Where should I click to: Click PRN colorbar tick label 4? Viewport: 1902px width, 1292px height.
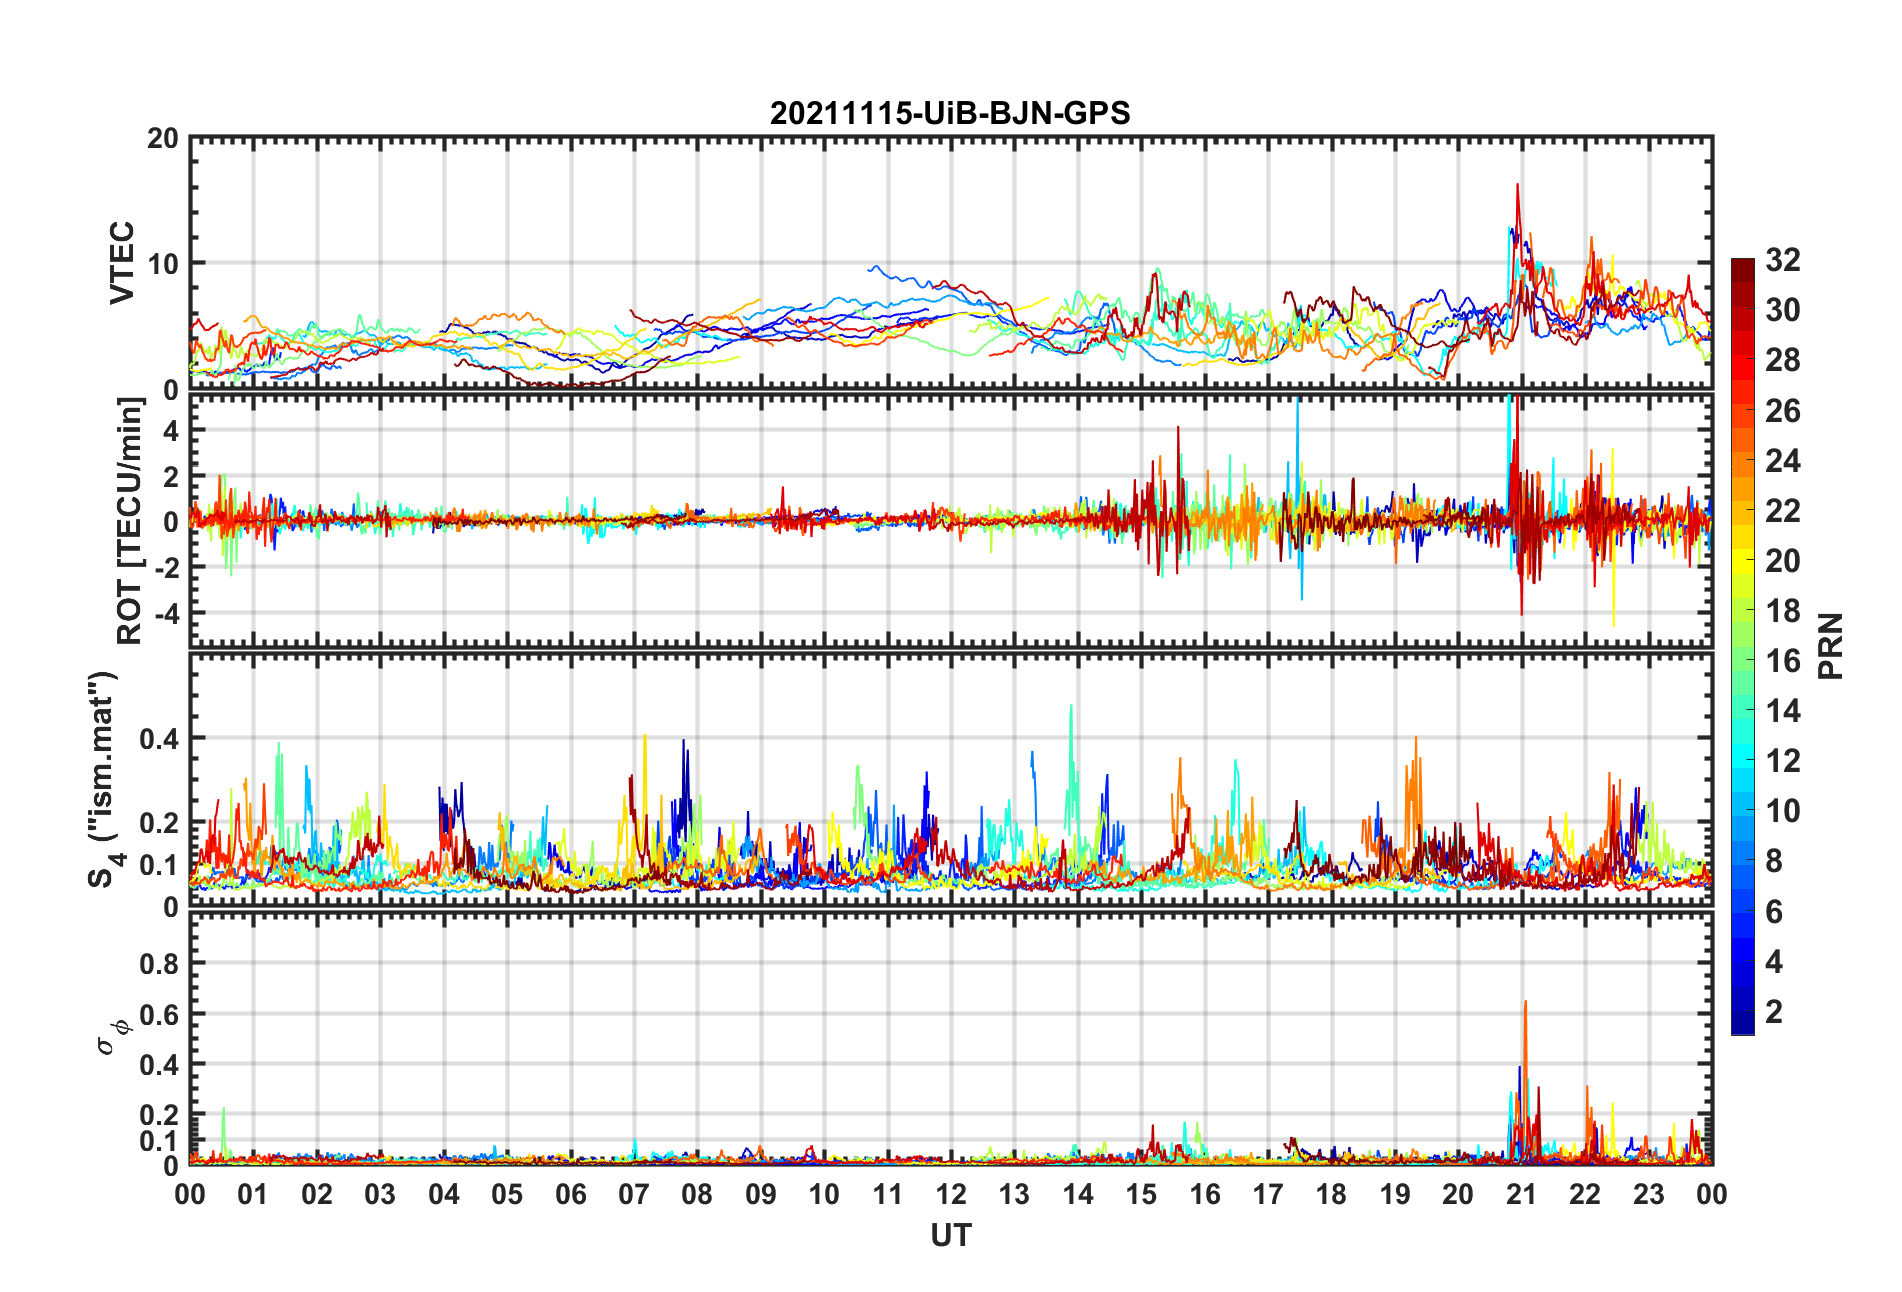tap(1774, 961)
